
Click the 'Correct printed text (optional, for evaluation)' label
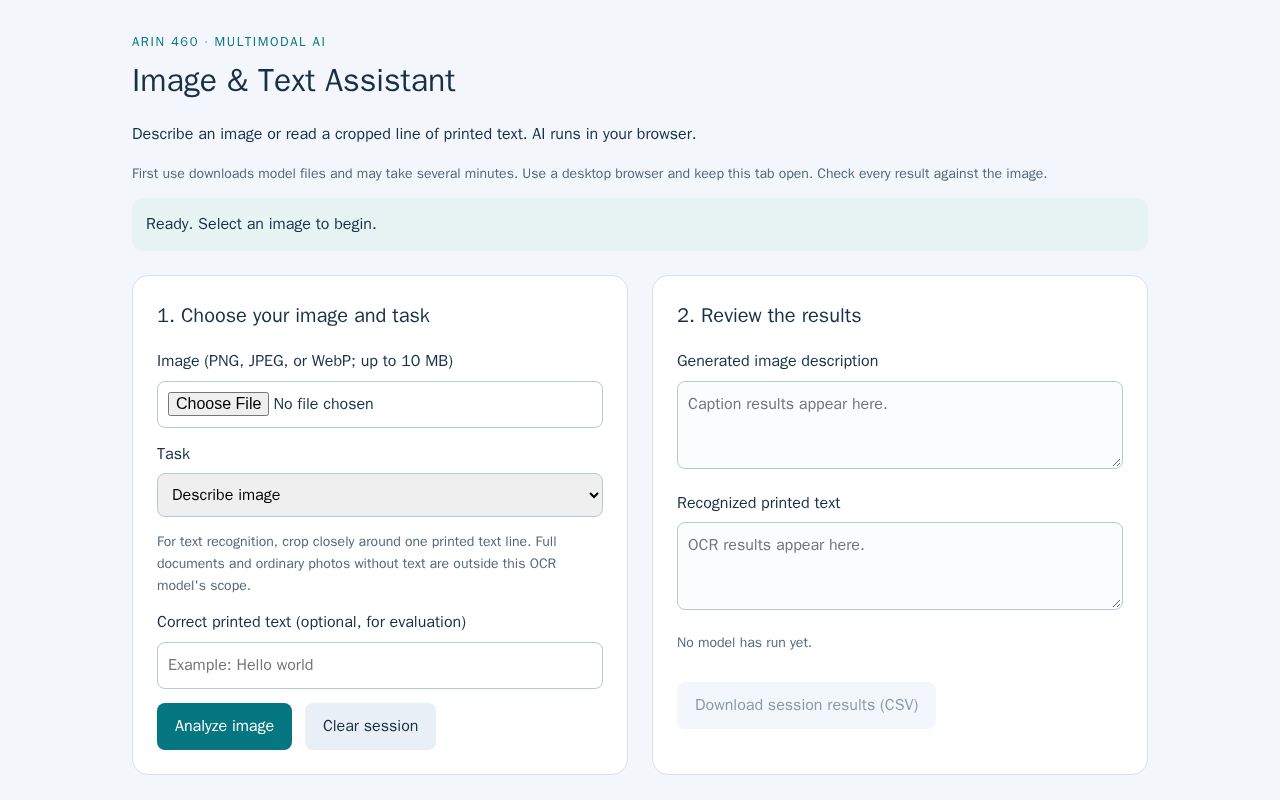311,622
